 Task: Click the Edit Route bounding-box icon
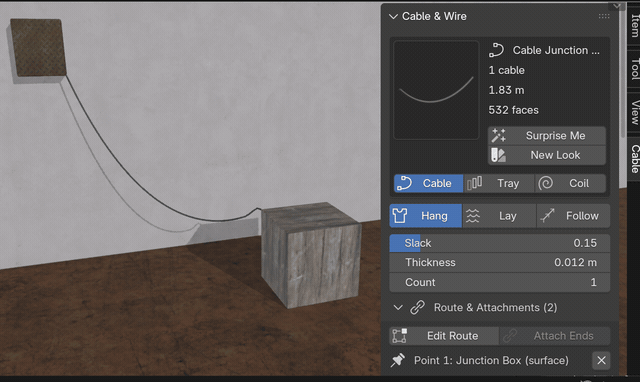(x=399, y=336)
